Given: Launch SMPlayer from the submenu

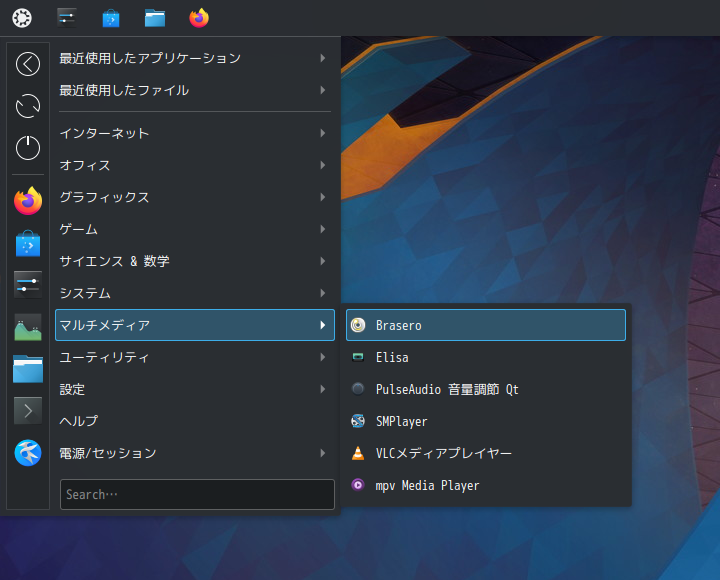Looking at the screenshot, I should pyautogui.click(x=486, y=421).
